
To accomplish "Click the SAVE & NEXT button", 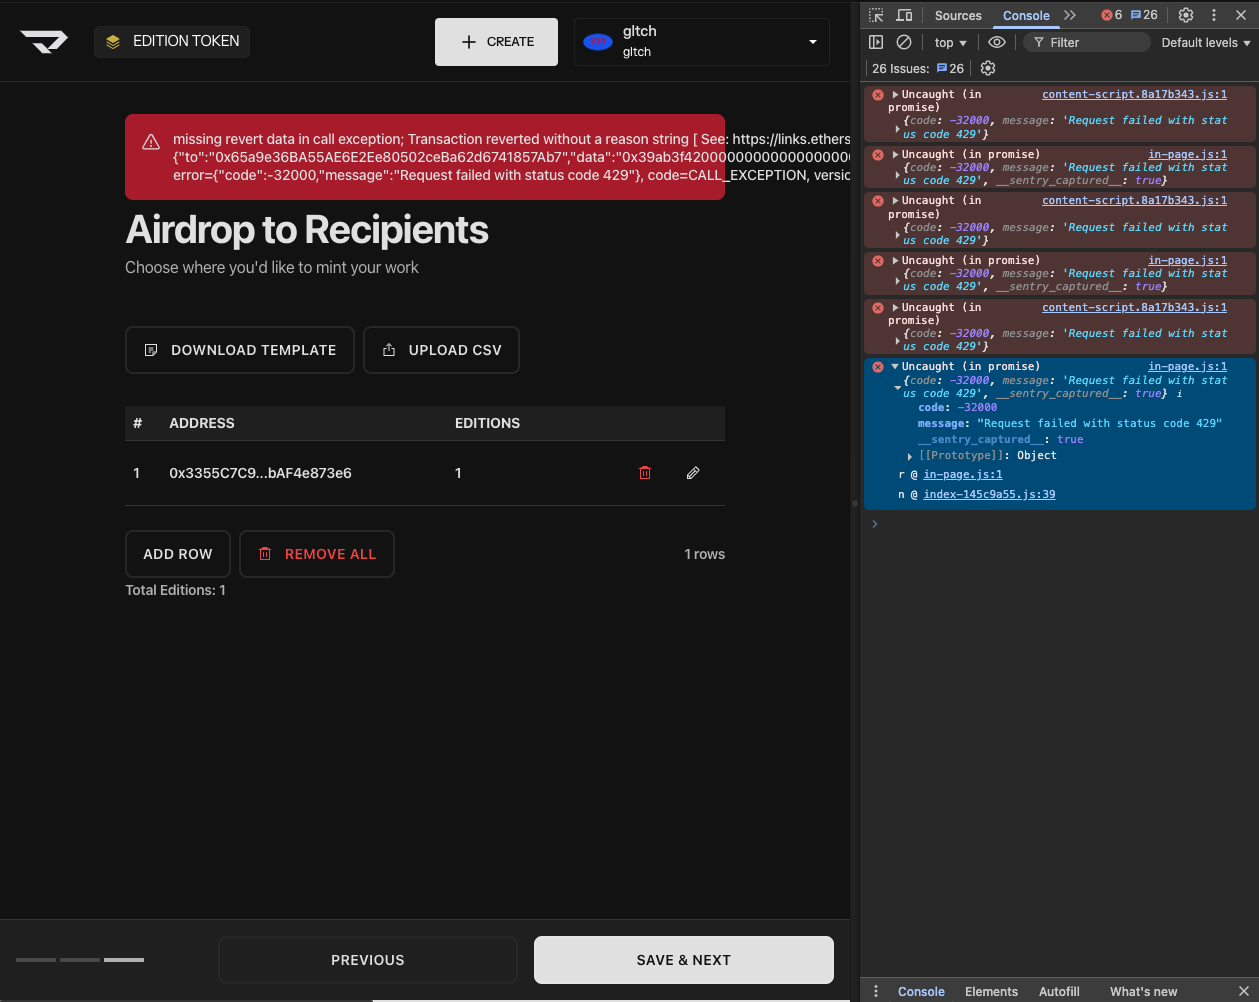I will point(683,960).
